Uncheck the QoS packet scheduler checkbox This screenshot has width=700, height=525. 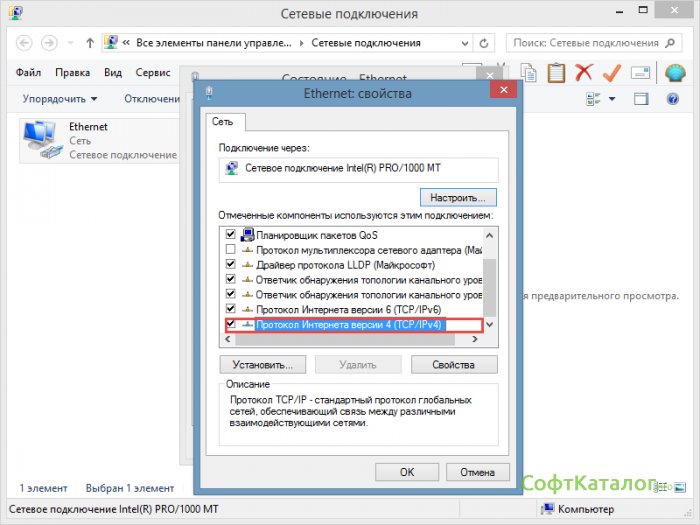231,234
